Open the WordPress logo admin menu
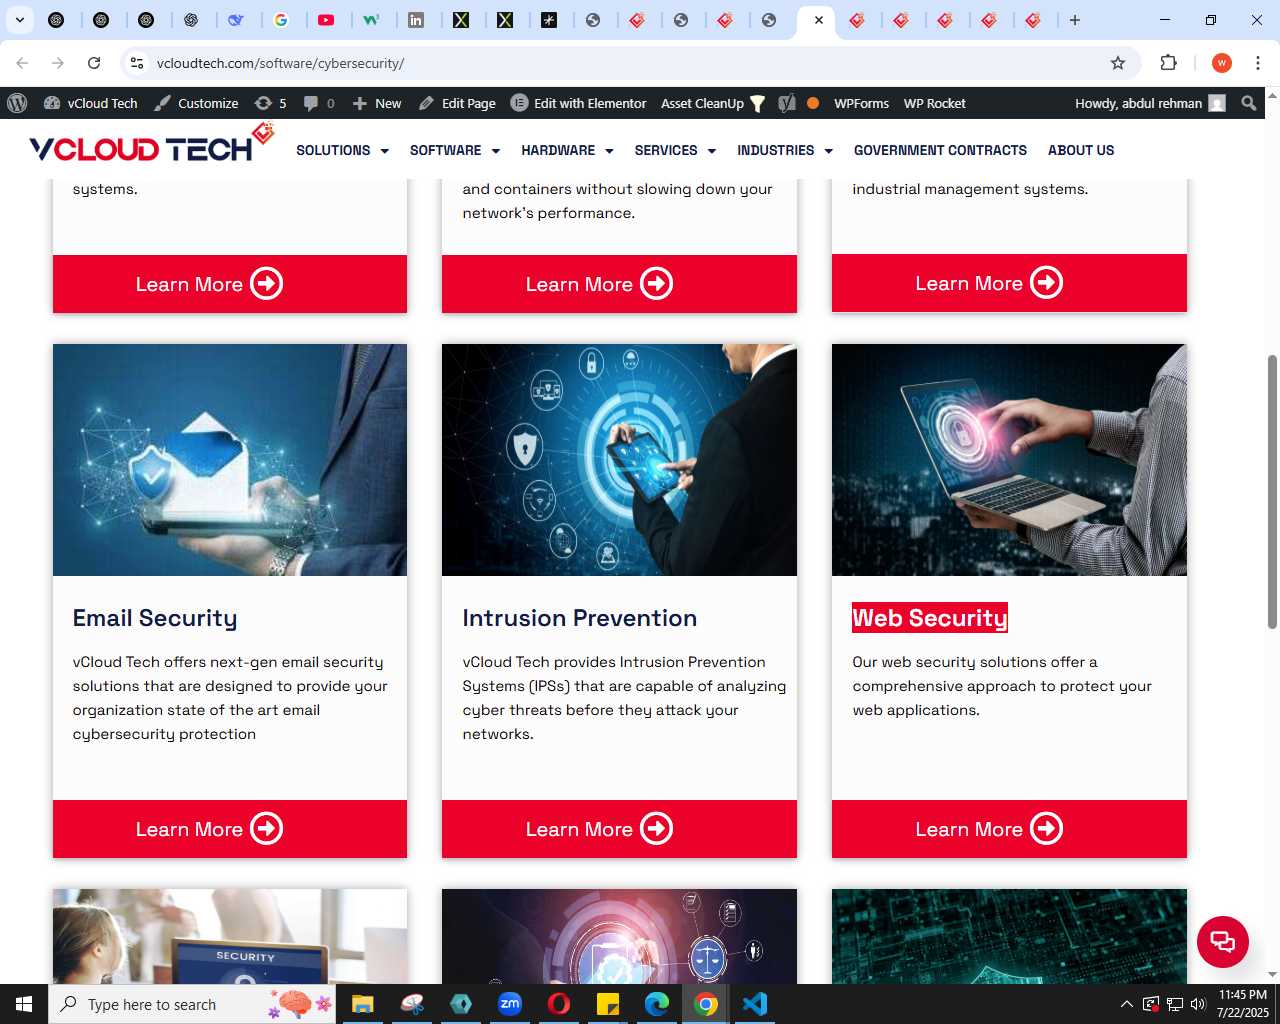 [17, 103]
